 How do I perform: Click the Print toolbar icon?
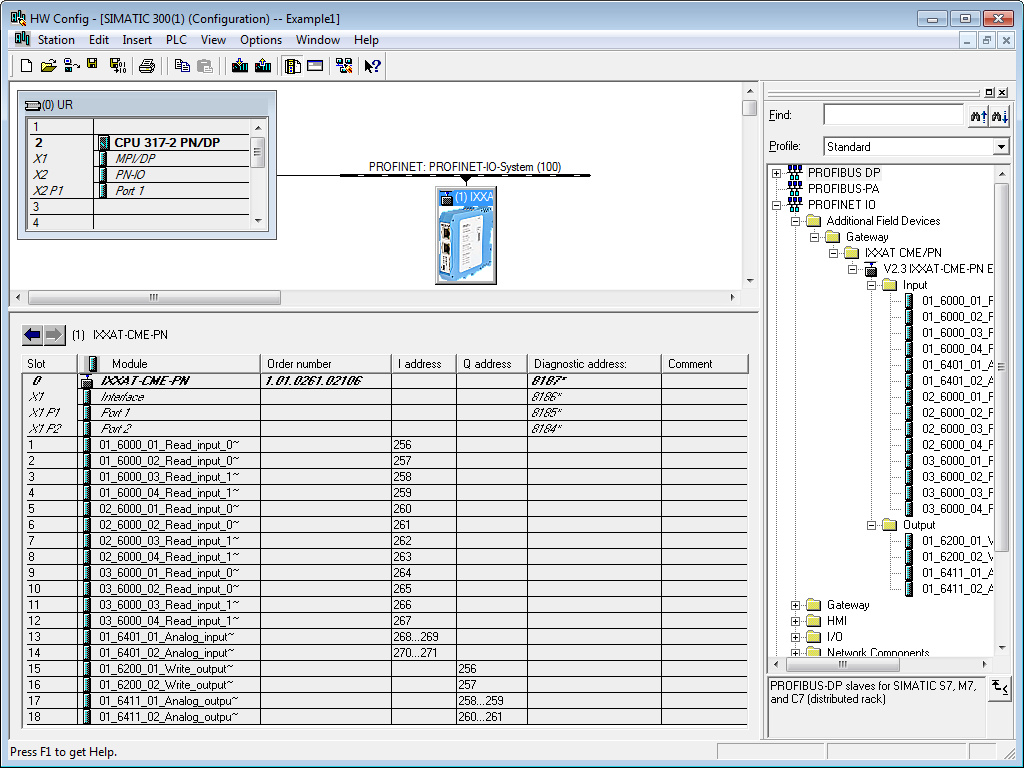(147, 65)
